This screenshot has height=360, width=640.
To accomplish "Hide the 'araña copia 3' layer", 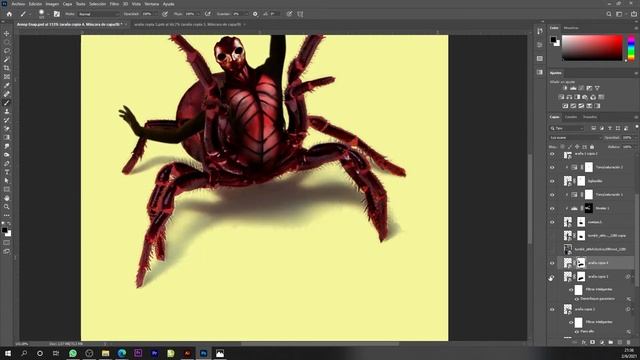I will [552, 309].
